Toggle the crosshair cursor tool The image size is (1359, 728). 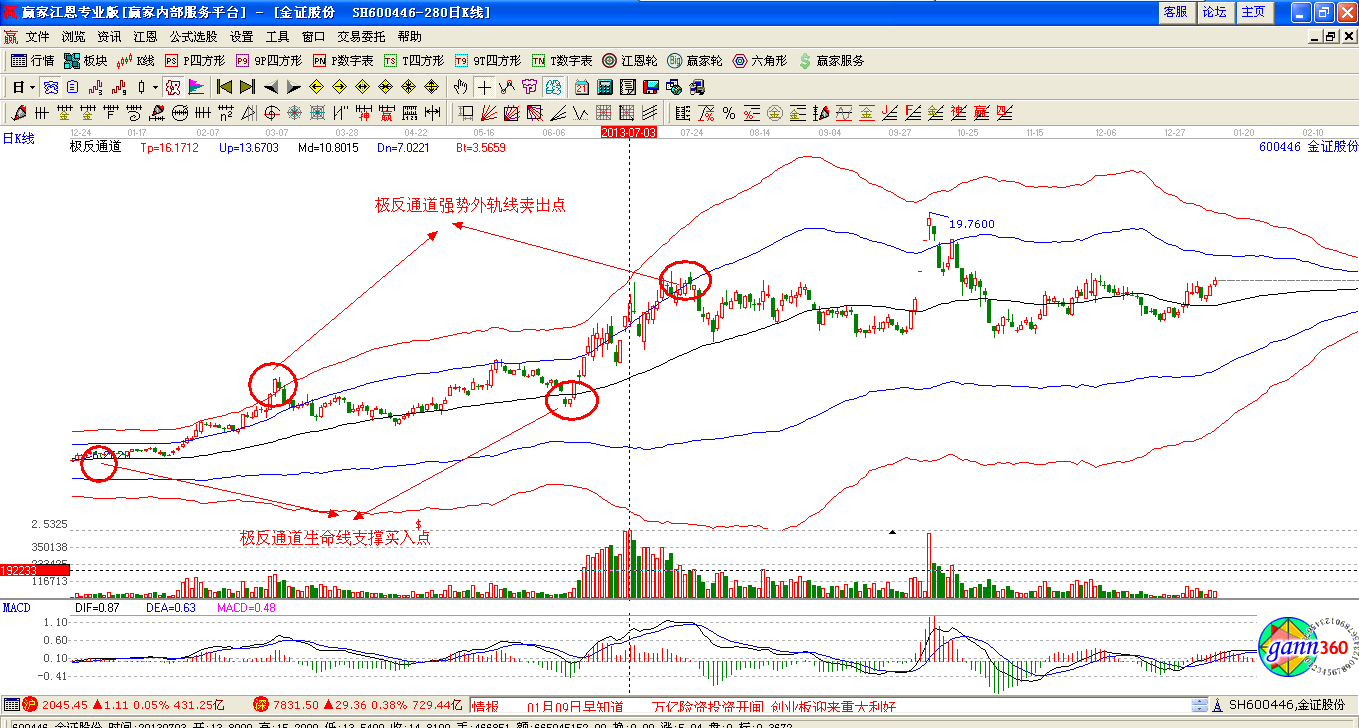(x=484, y=87)
